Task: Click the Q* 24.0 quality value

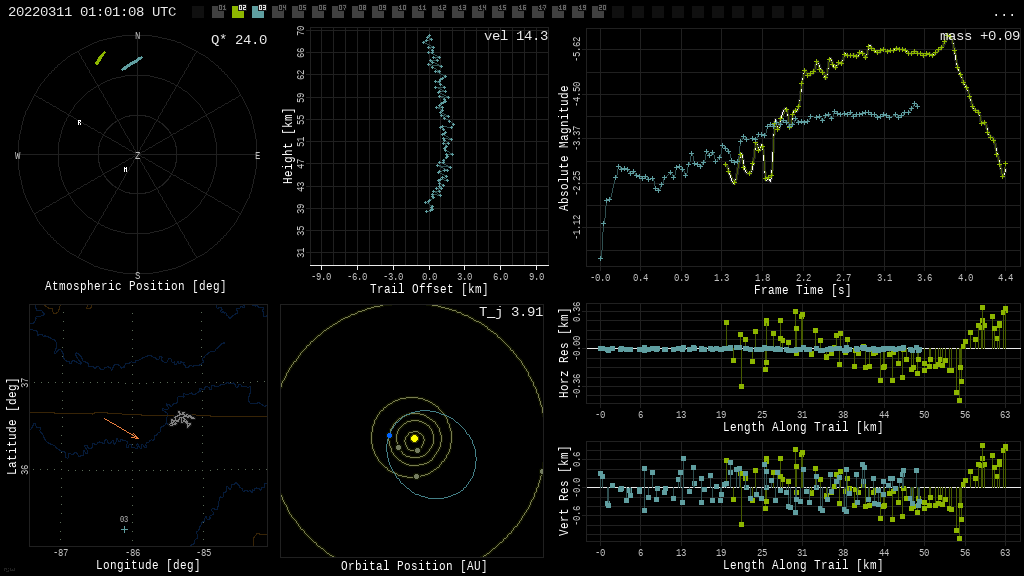Action: [239, 40]
